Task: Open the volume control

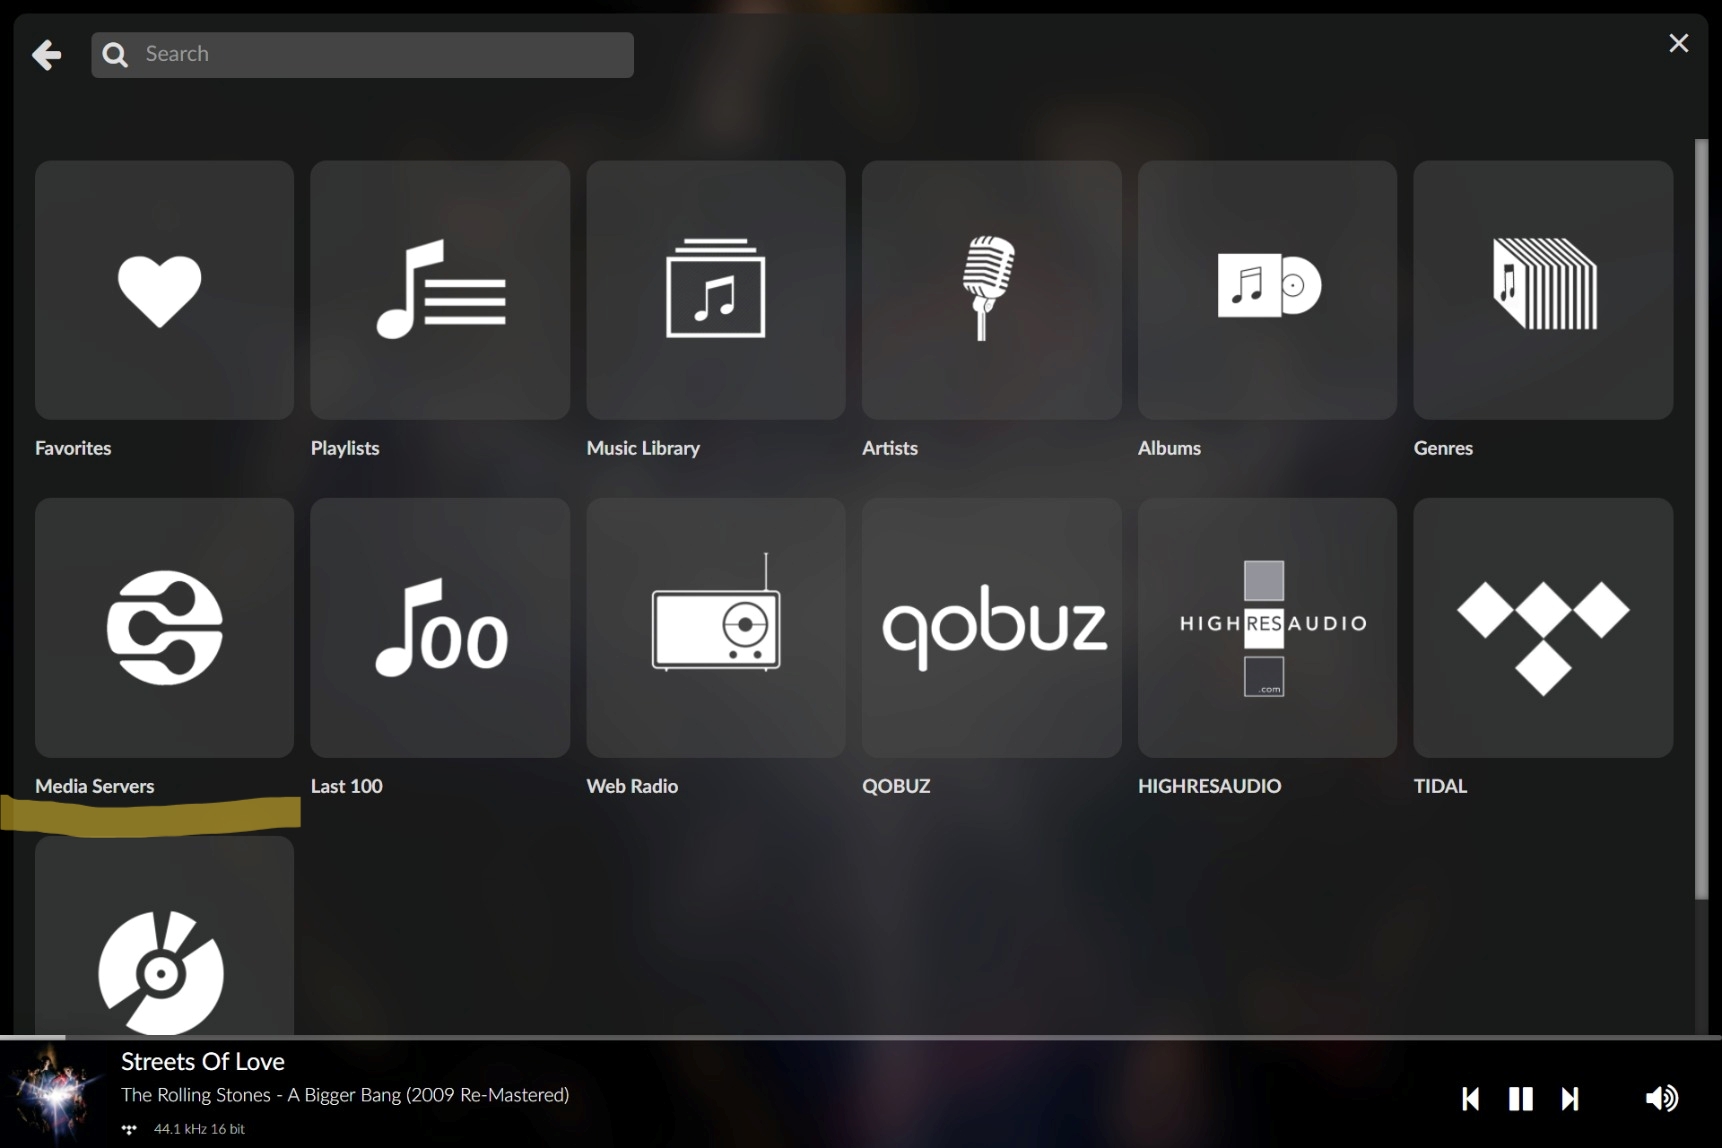Action: tap(1659, 1097)
